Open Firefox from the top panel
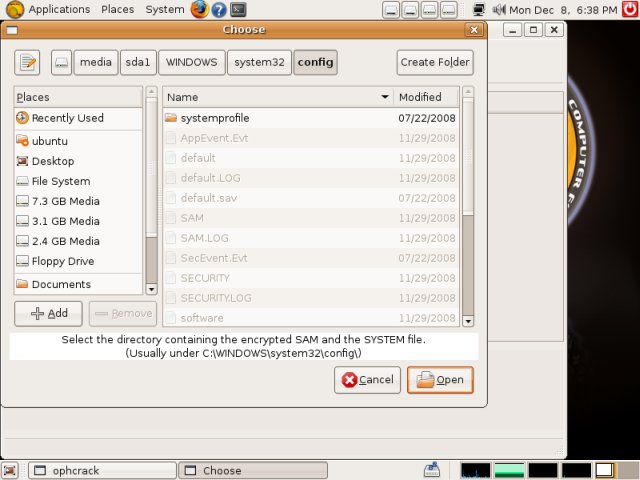Screen dimensions: 640x480 click(200, 9)
